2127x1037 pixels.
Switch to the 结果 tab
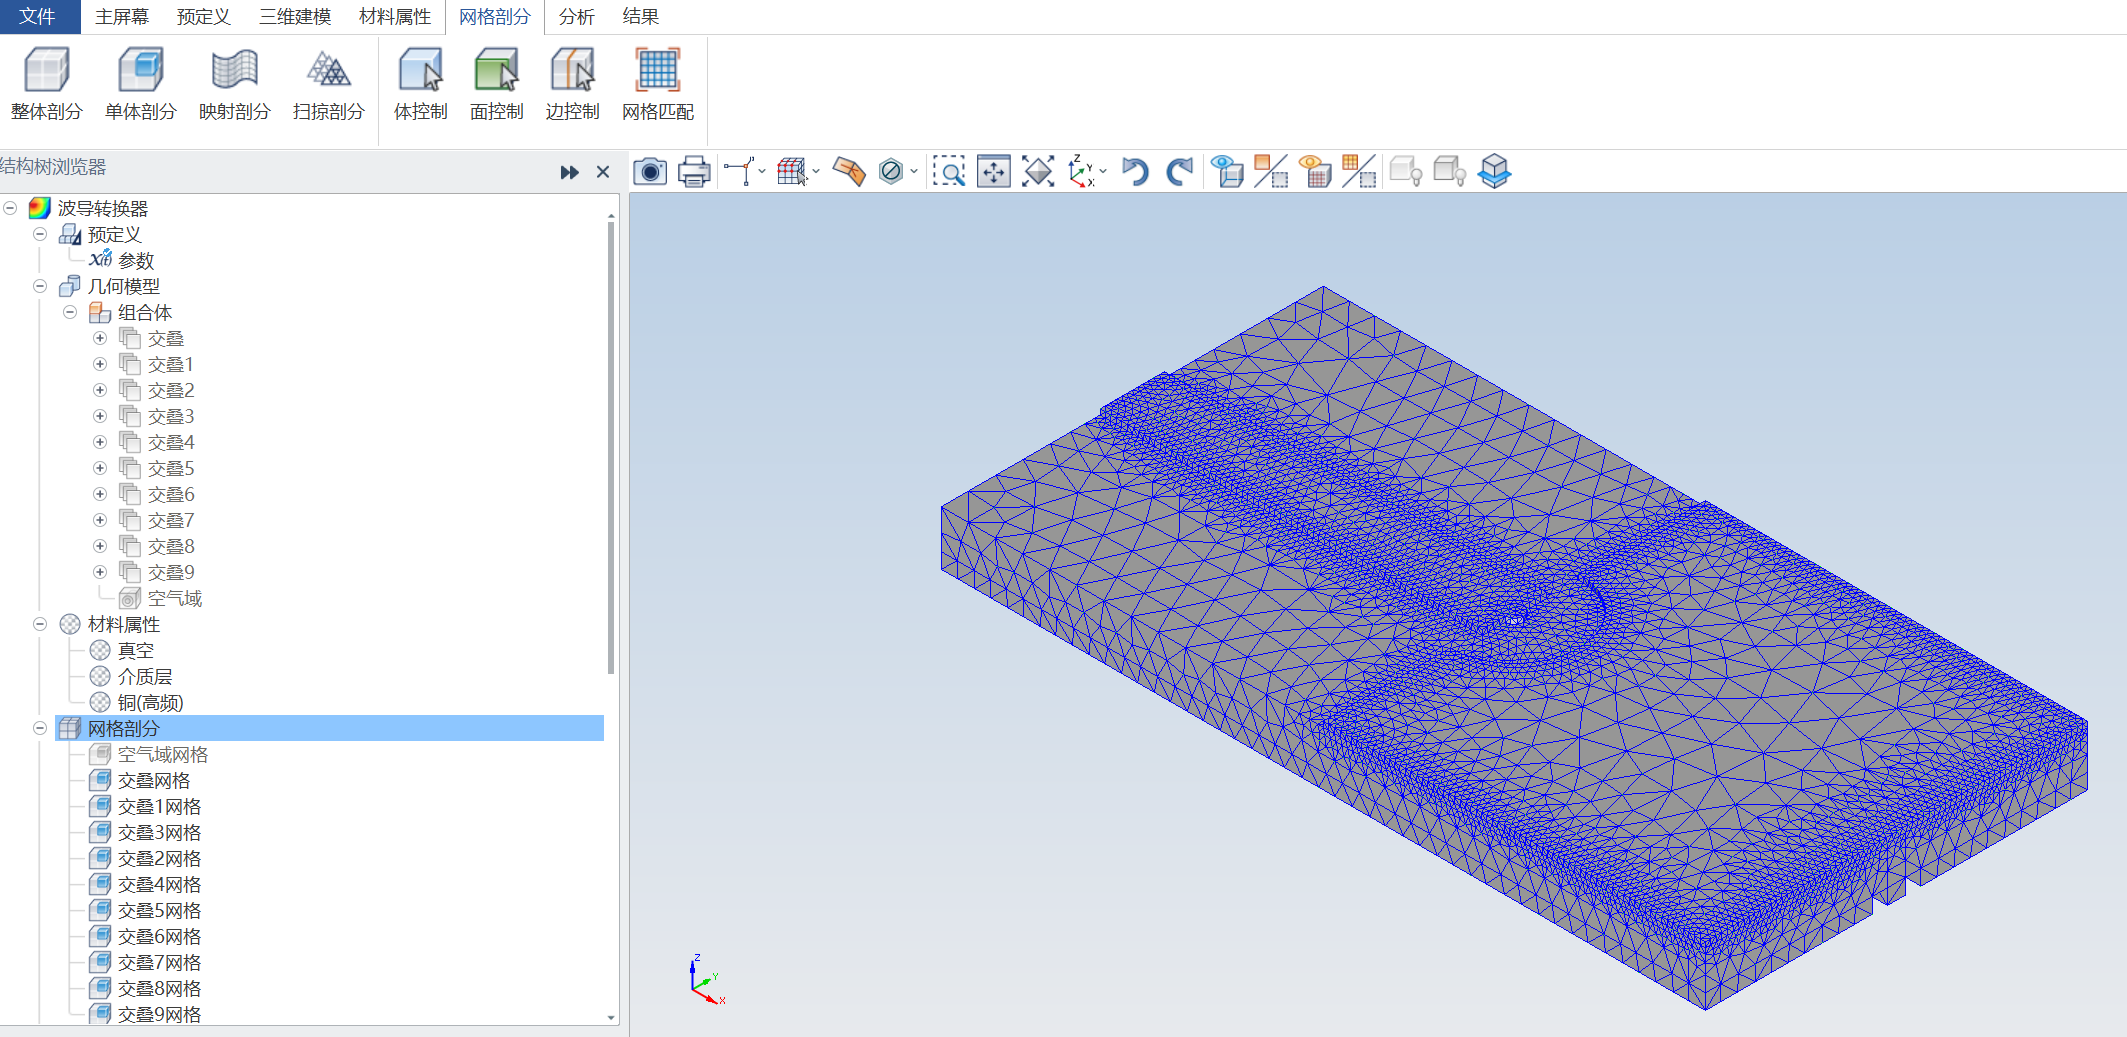(x=640, y=17)
